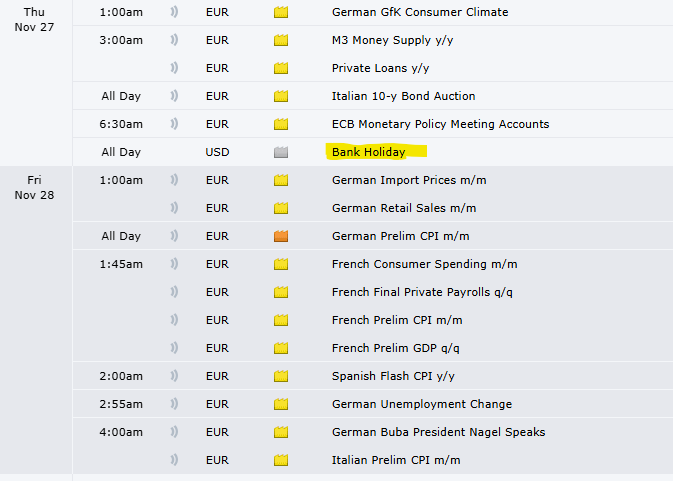Click the speaker icon for French Prelim GDP q/q
The image size is (673, 481).
point(175,348)
